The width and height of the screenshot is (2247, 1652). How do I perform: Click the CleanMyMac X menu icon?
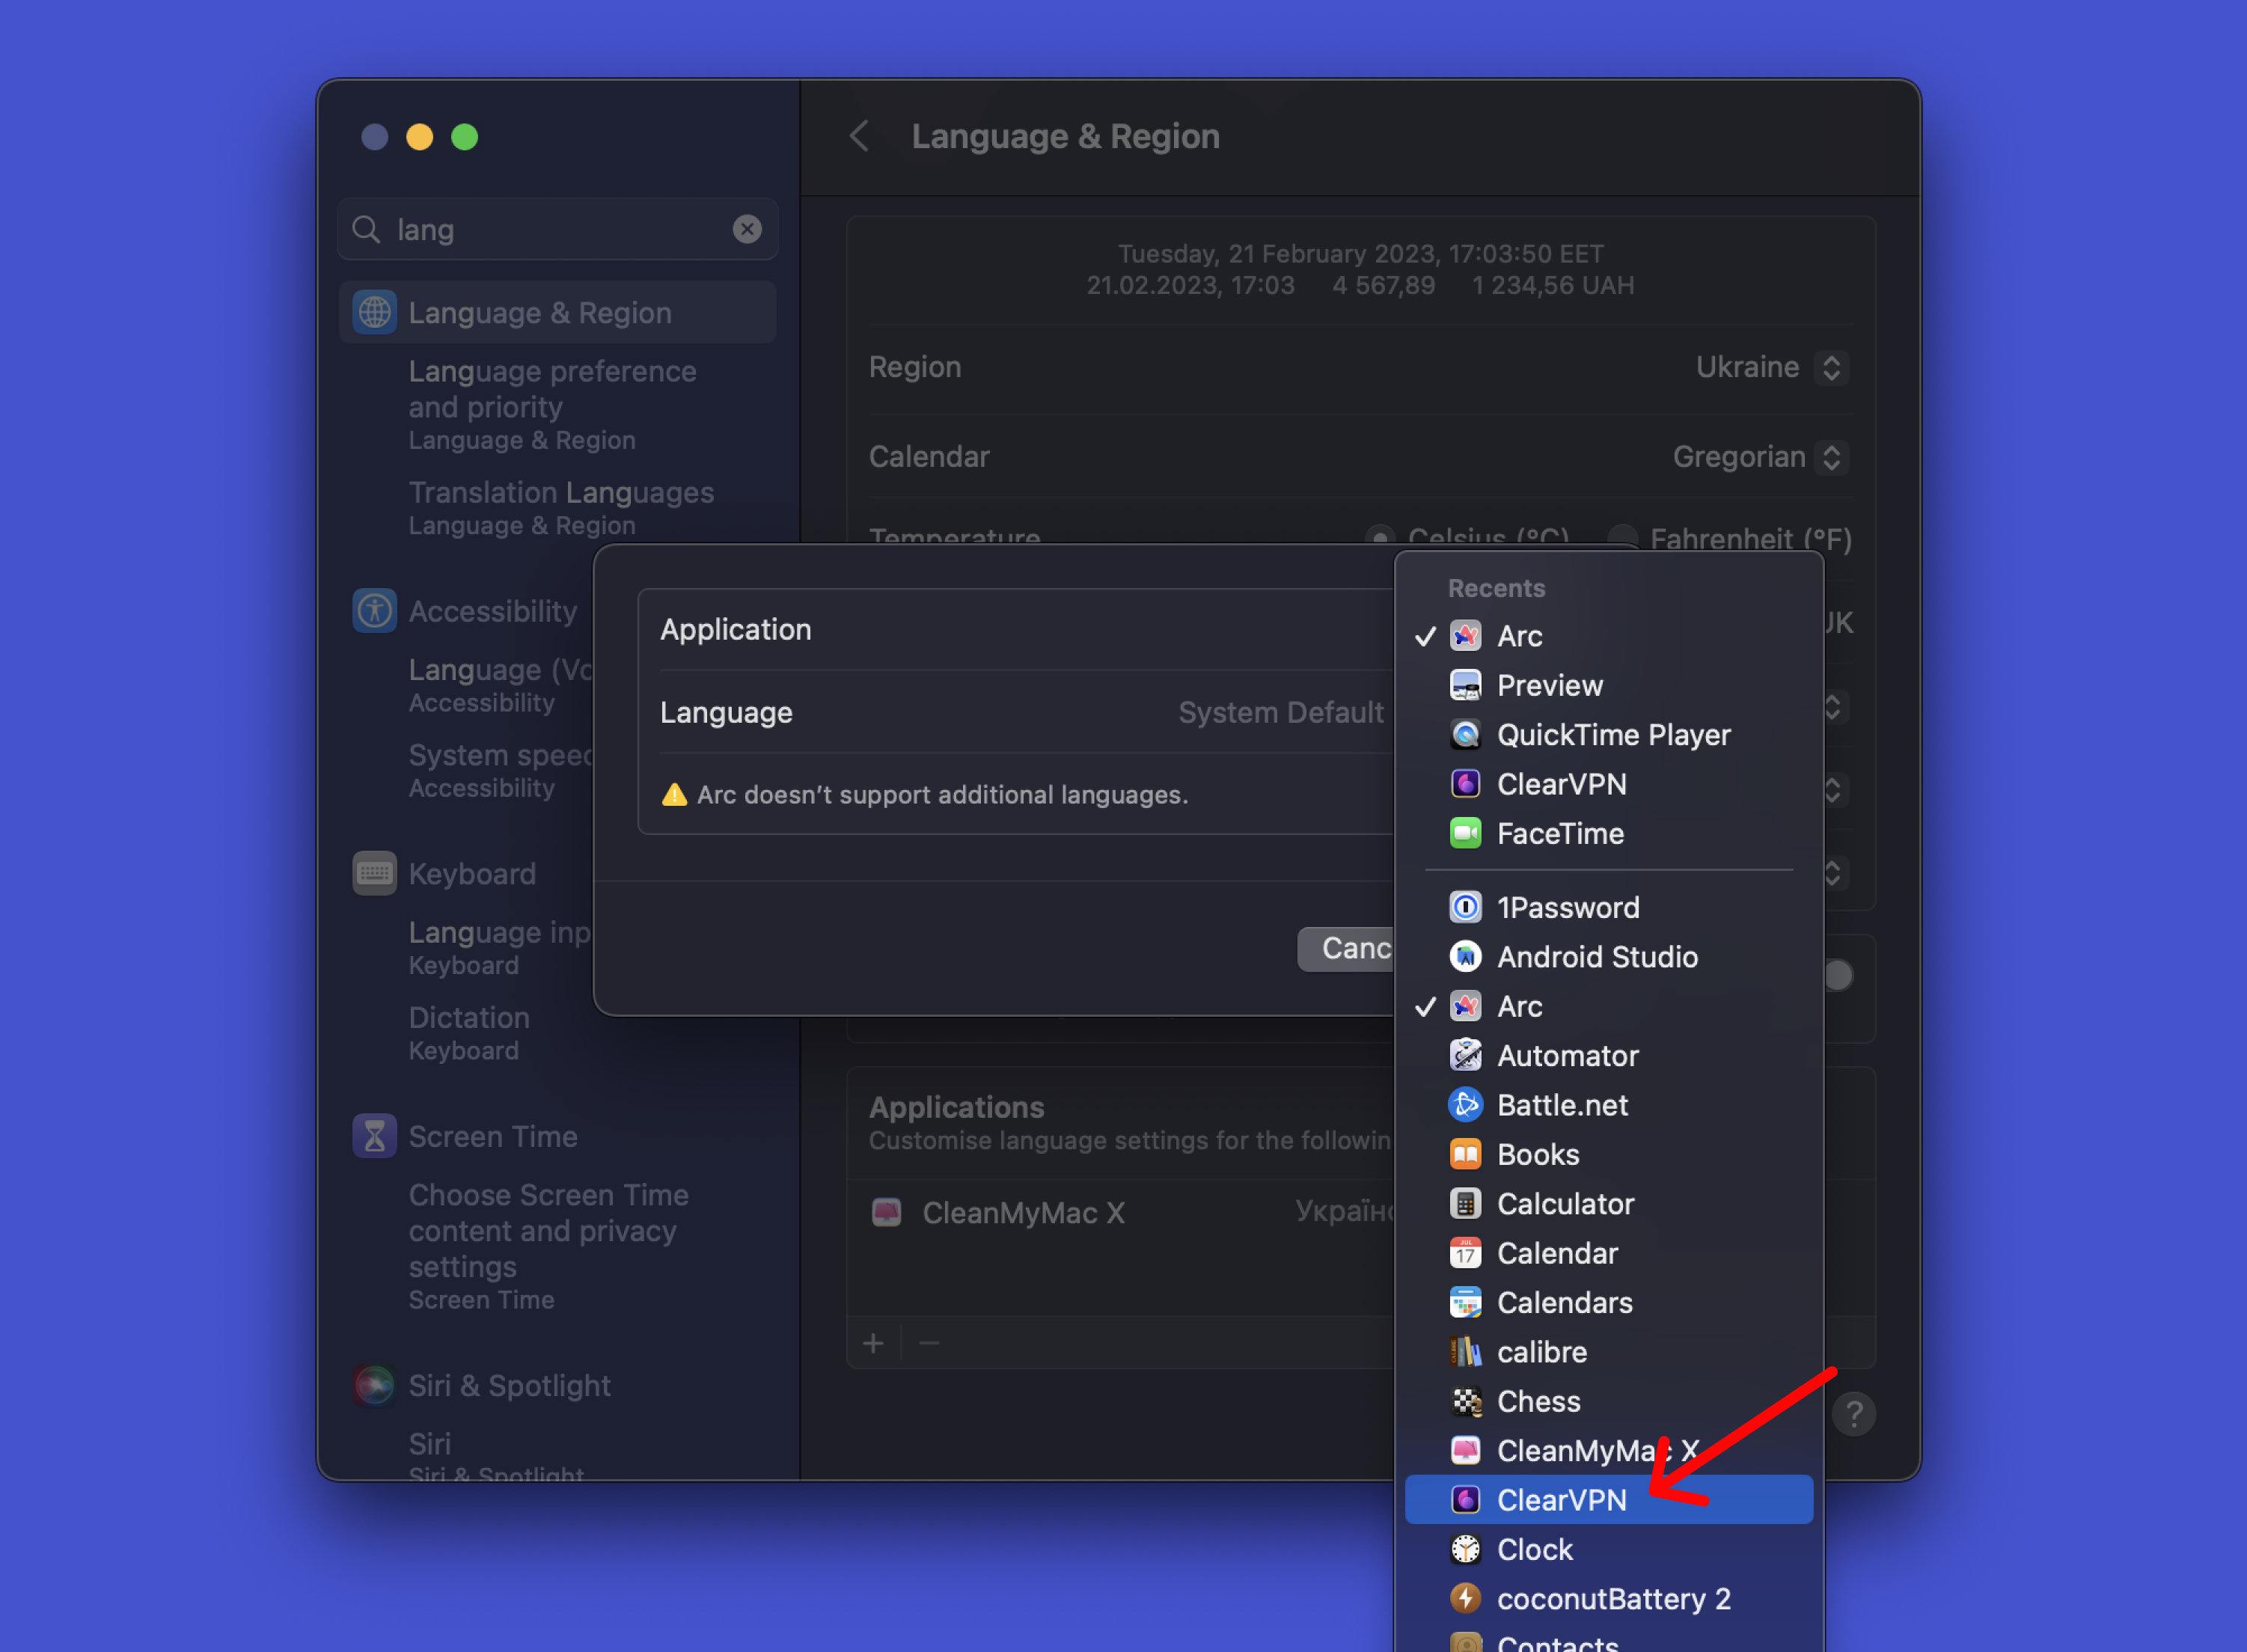(1465, 1450)
